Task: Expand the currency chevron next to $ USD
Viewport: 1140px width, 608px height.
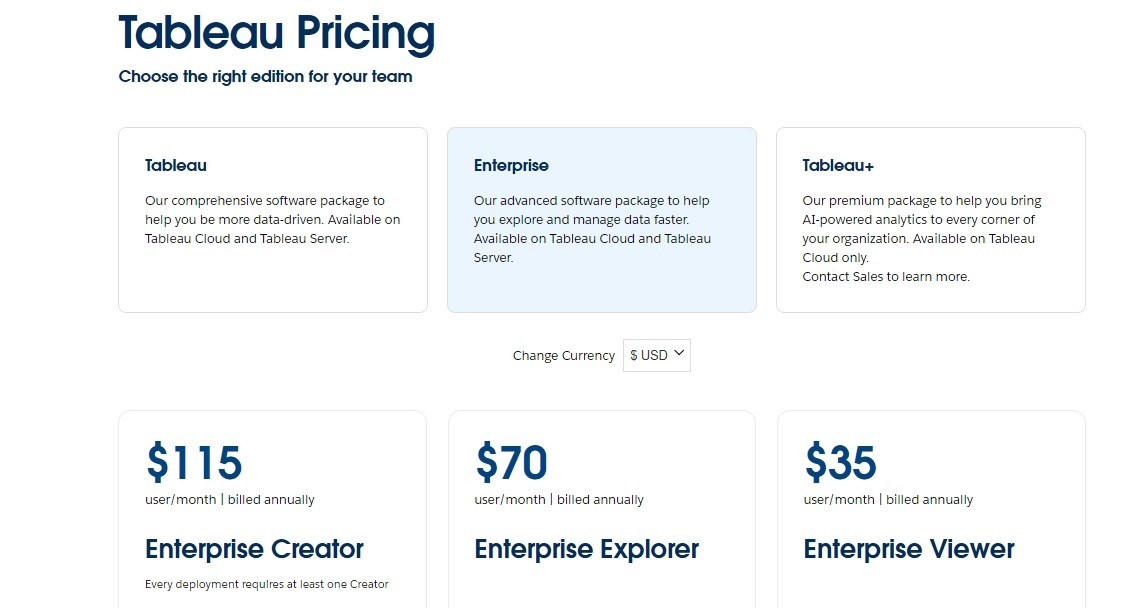Action: [678, 354]
